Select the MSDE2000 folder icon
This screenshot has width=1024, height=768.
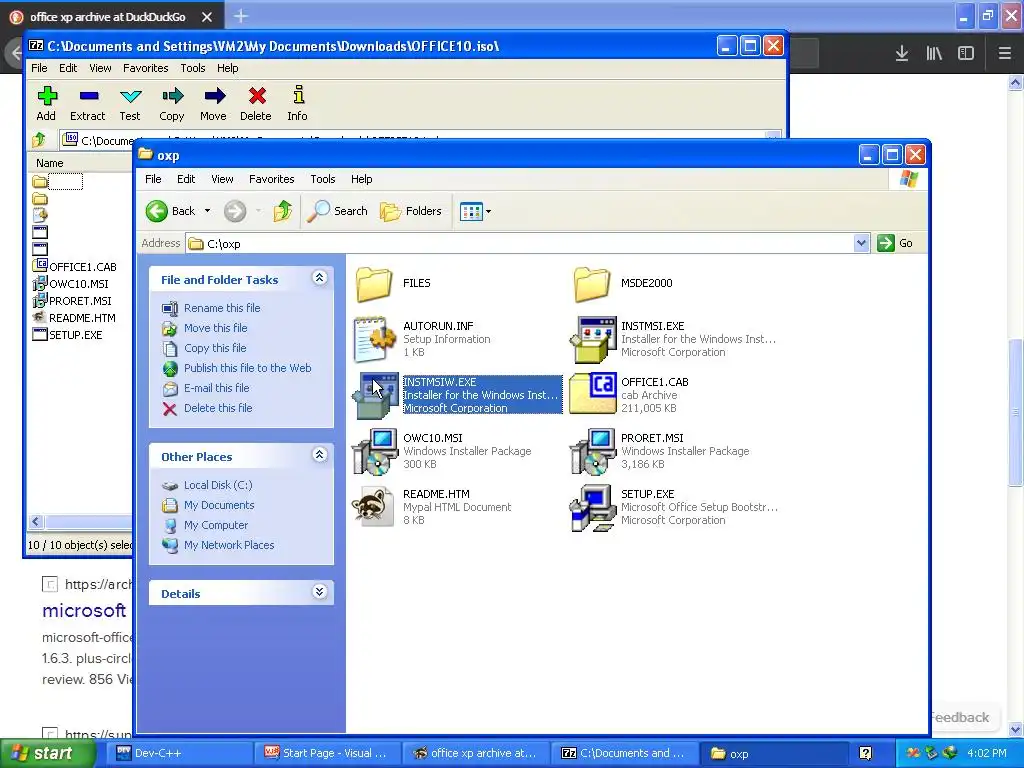[x=592, y=284]
